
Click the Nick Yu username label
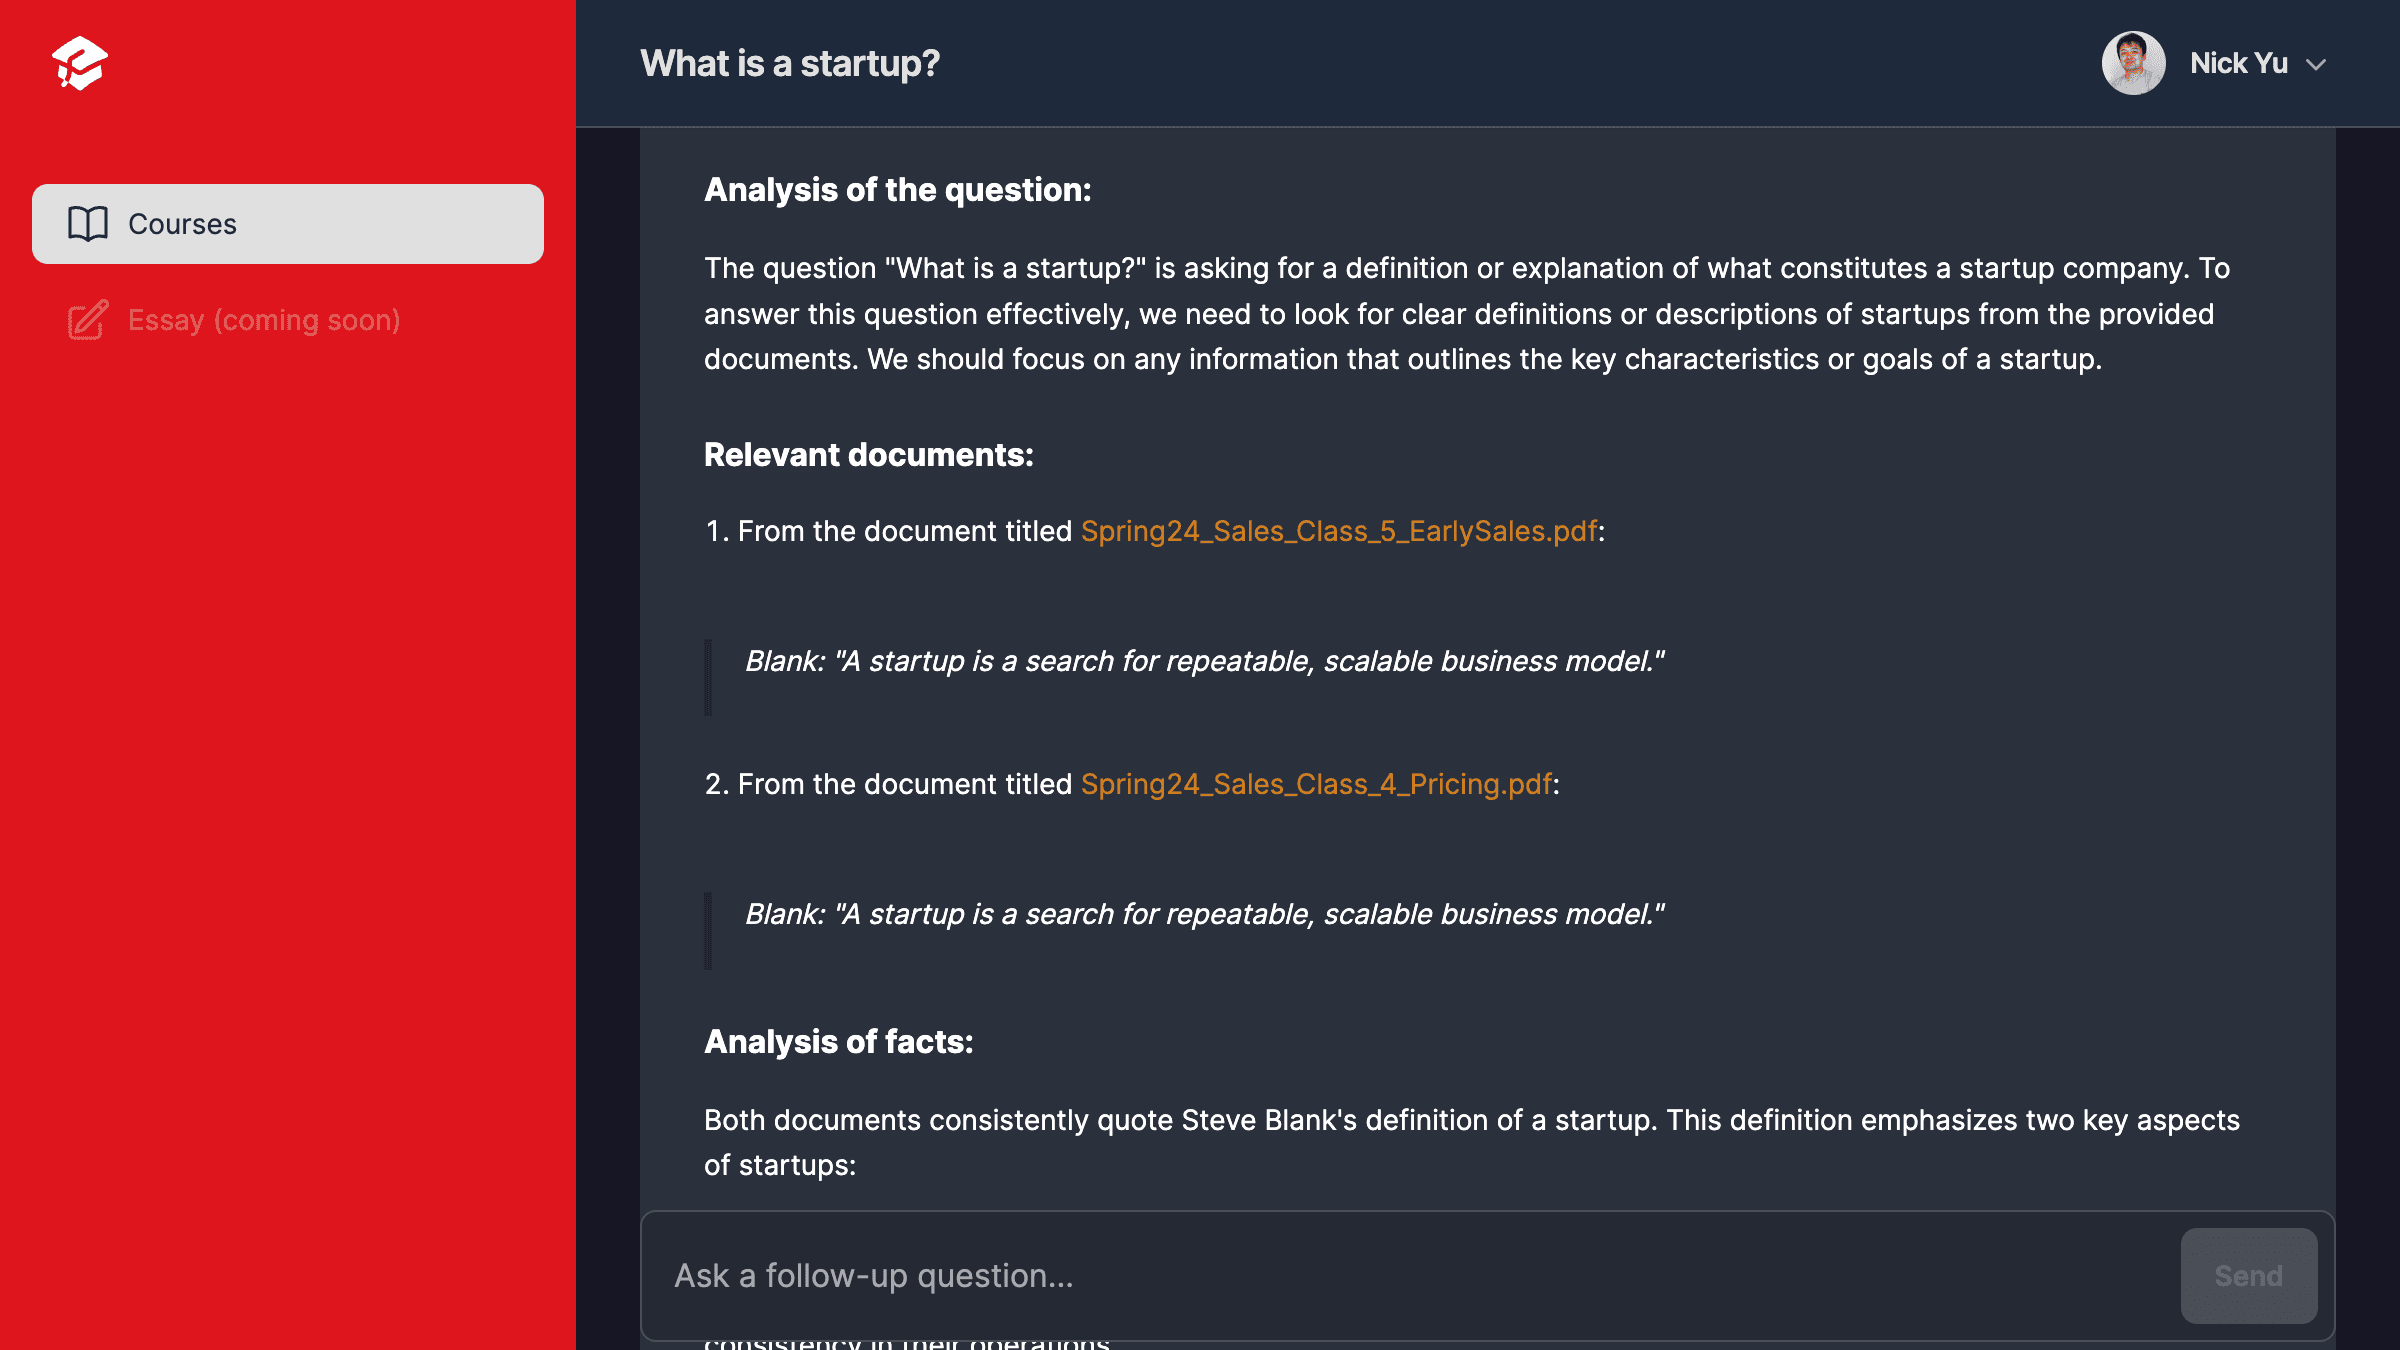tap(2238, 63)
